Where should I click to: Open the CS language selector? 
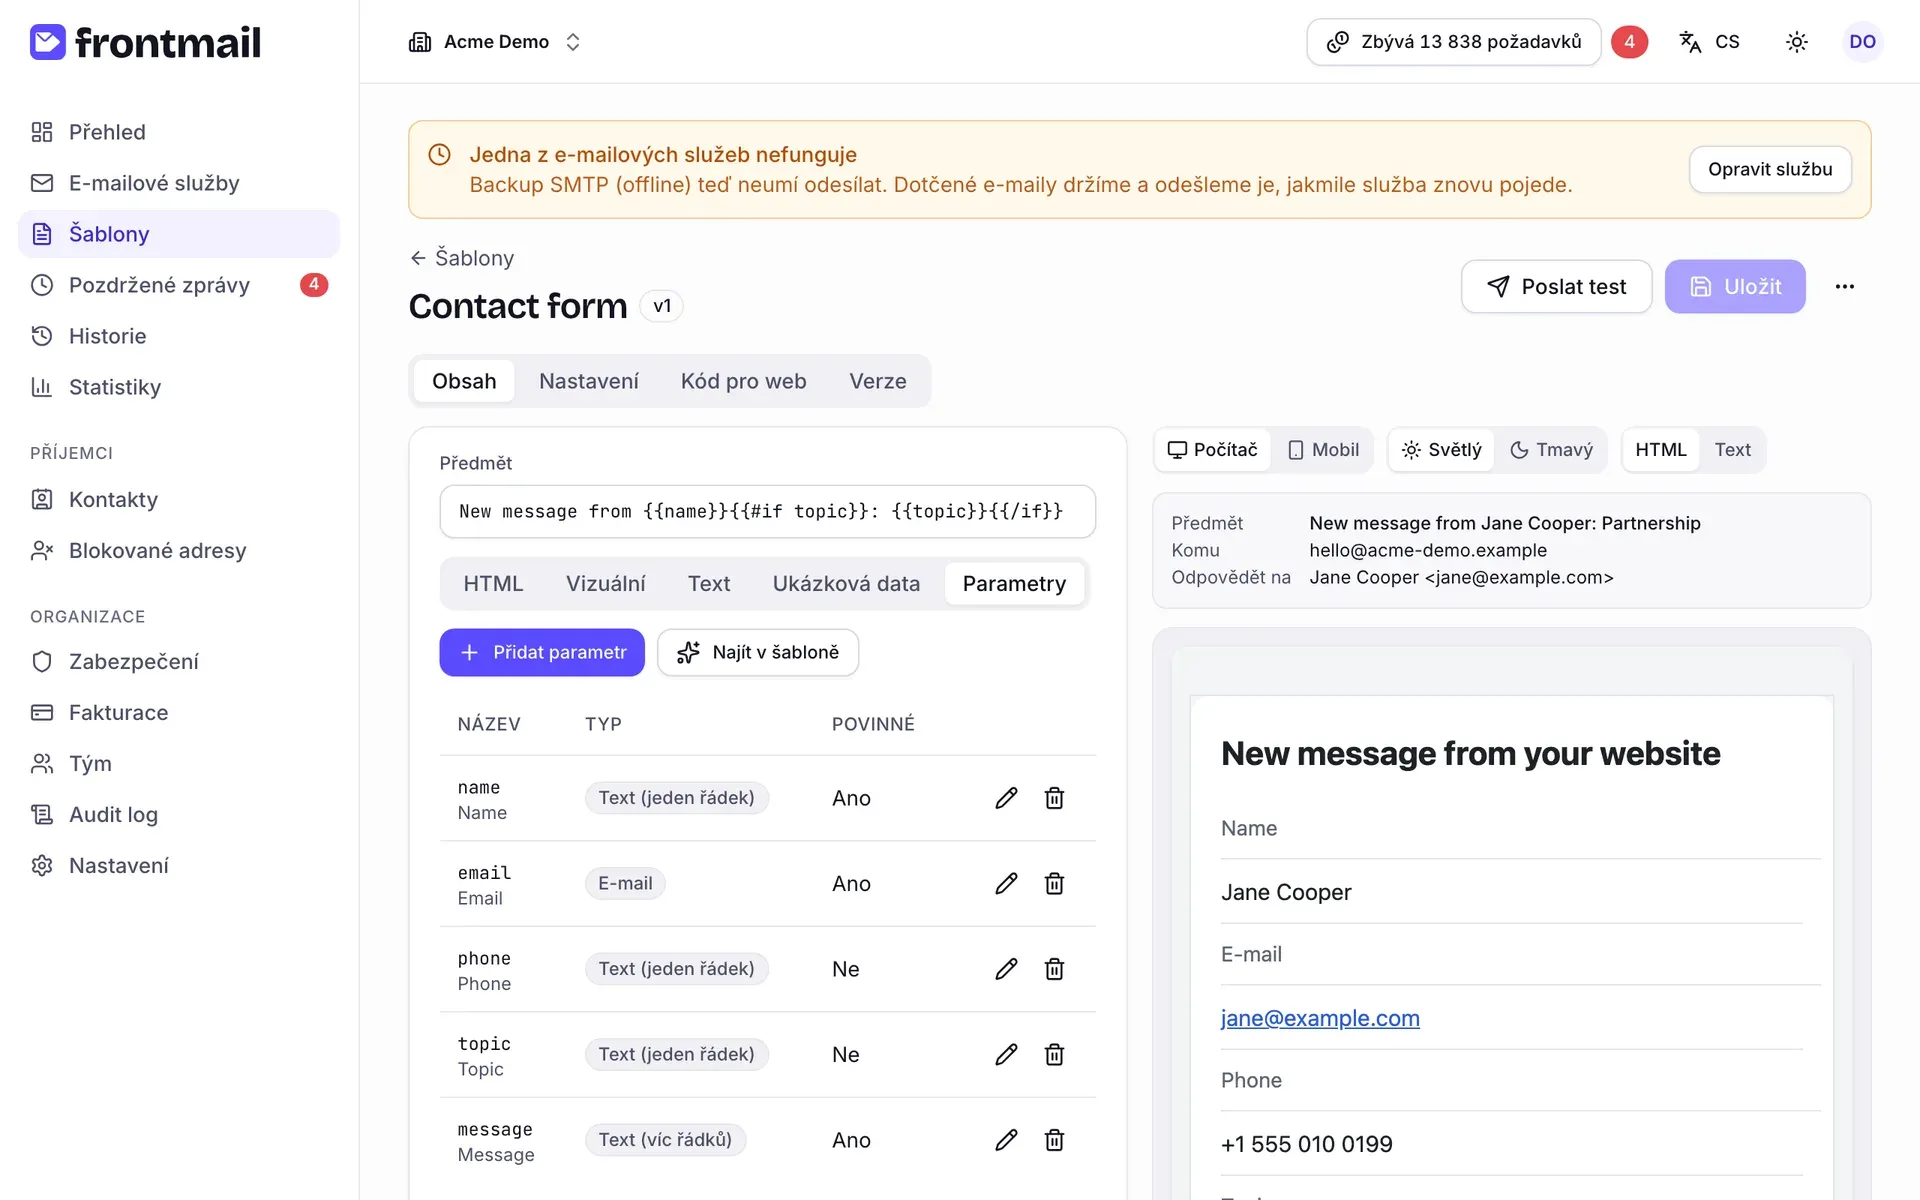point(1710,42)
